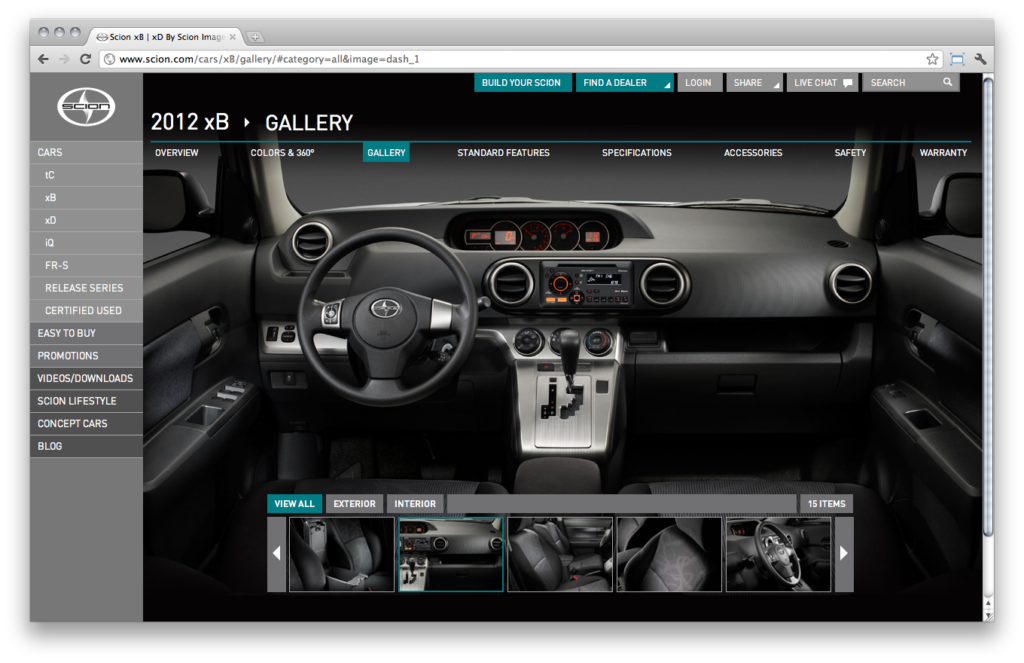The width and height of the screenshot is (1024, 663).
Task: Click the 2012 xB breadcrumb title
Action: (x=190, y=122)
